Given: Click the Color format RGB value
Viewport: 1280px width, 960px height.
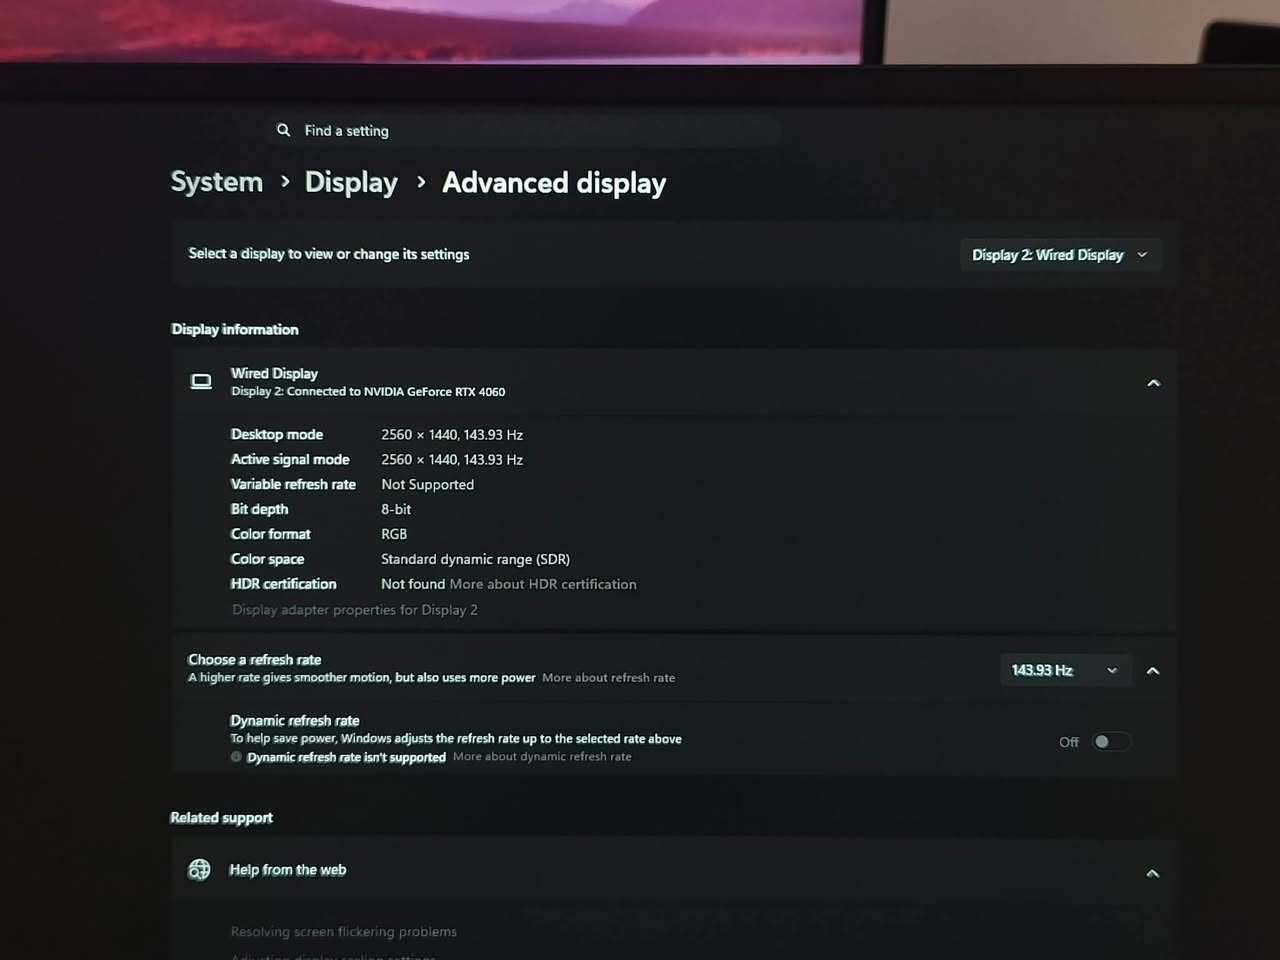Looking at the screenshot, I should [394, 534].
